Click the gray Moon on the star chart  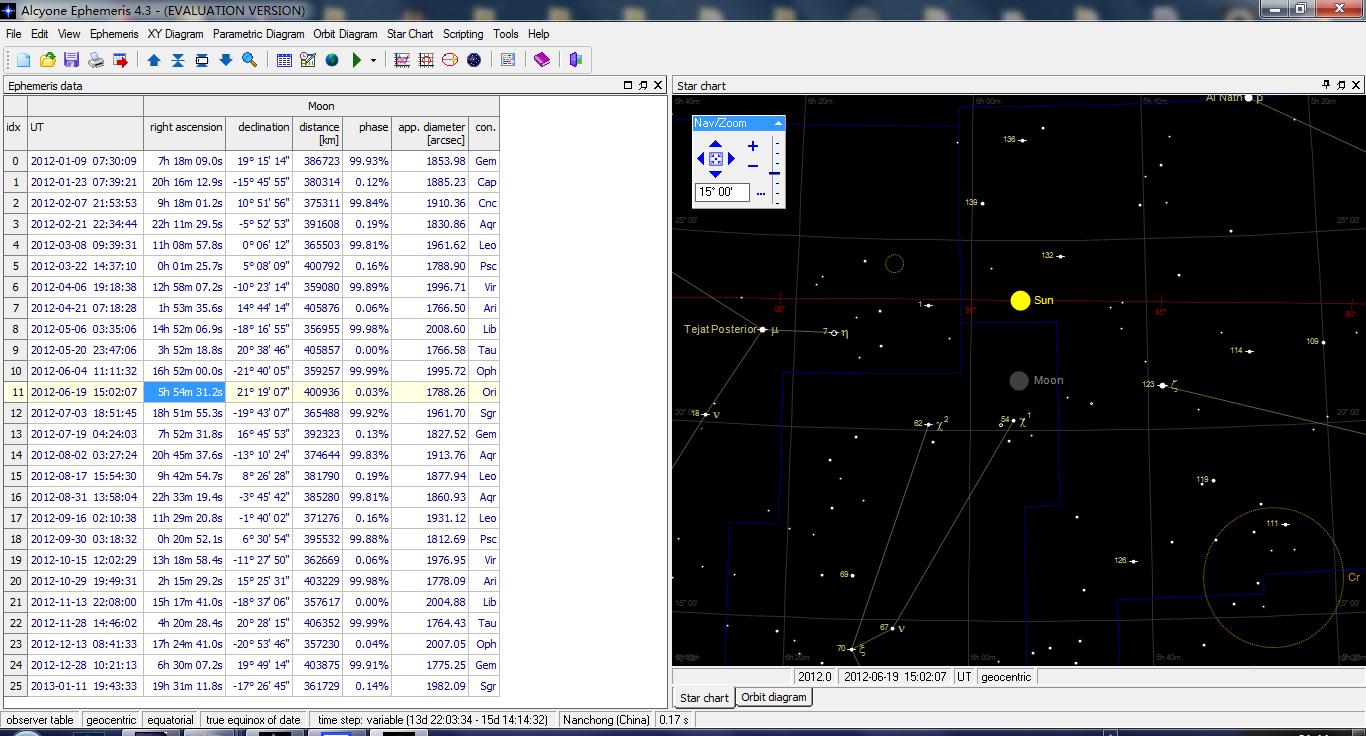1019,380
